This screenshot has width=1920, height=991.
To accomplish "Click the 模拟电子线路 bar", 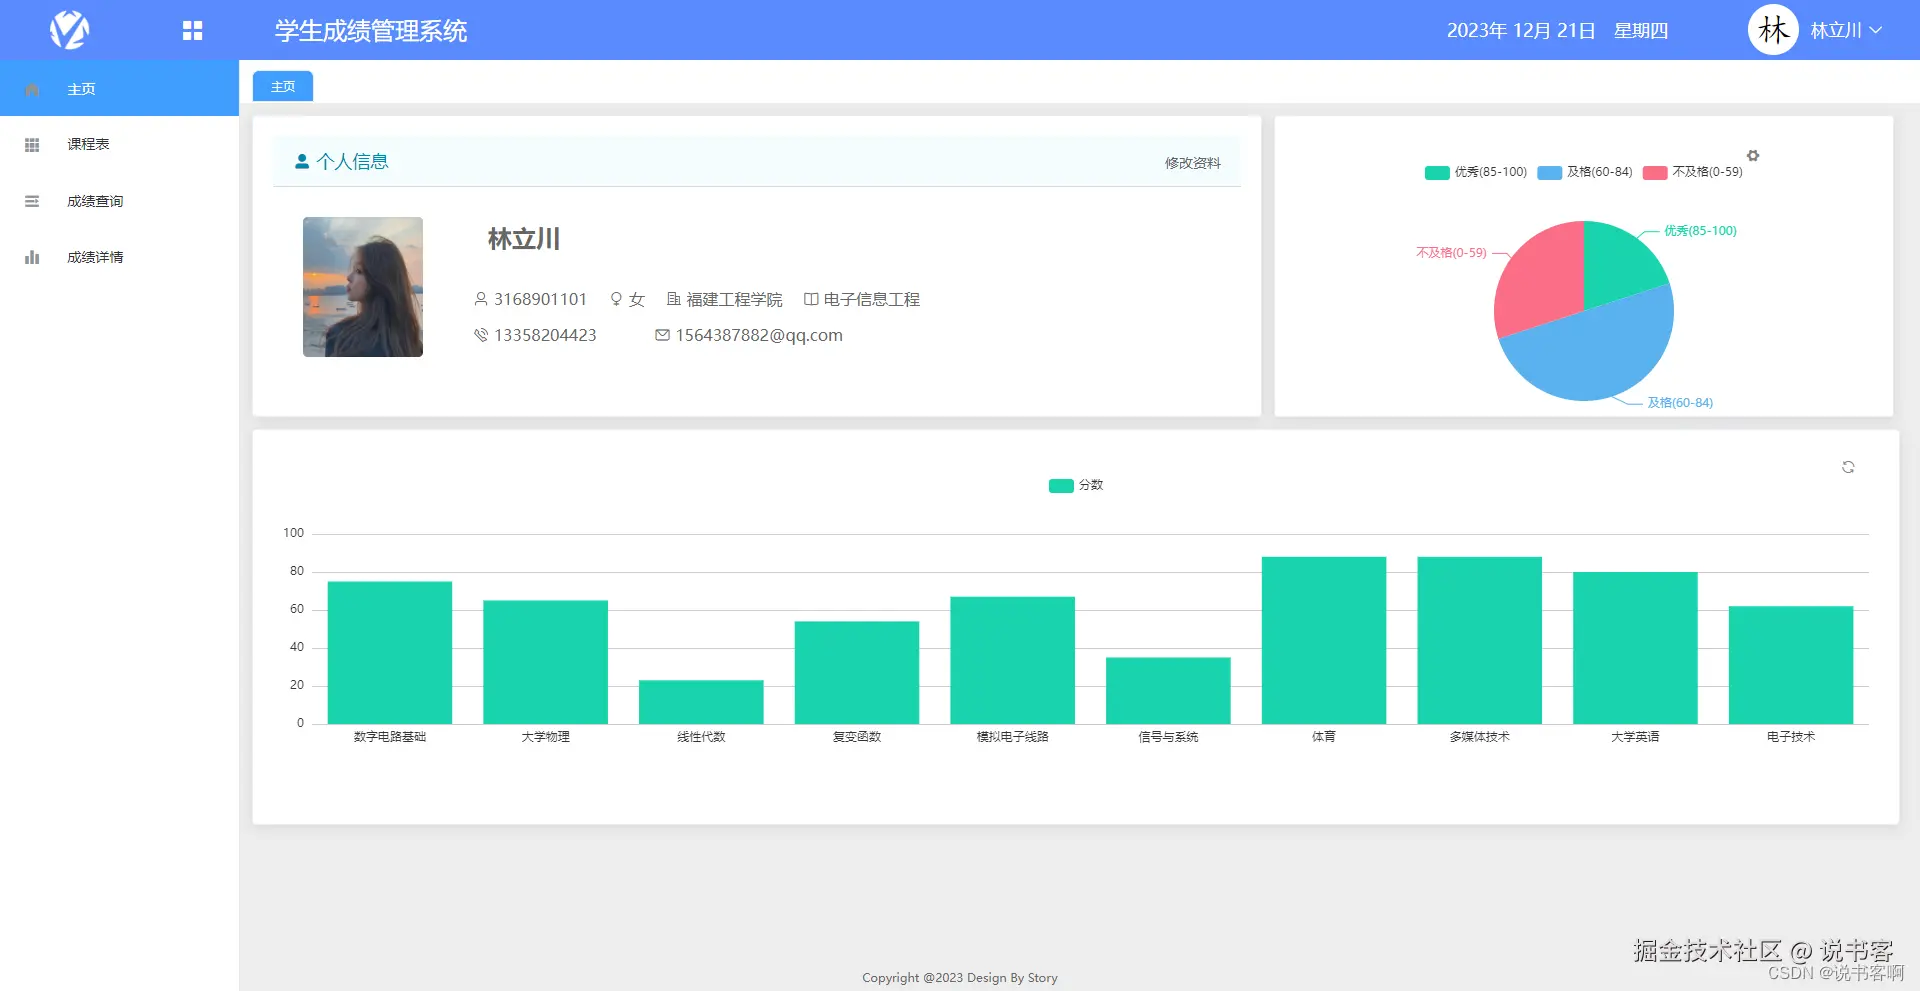I will point(1012,660).
